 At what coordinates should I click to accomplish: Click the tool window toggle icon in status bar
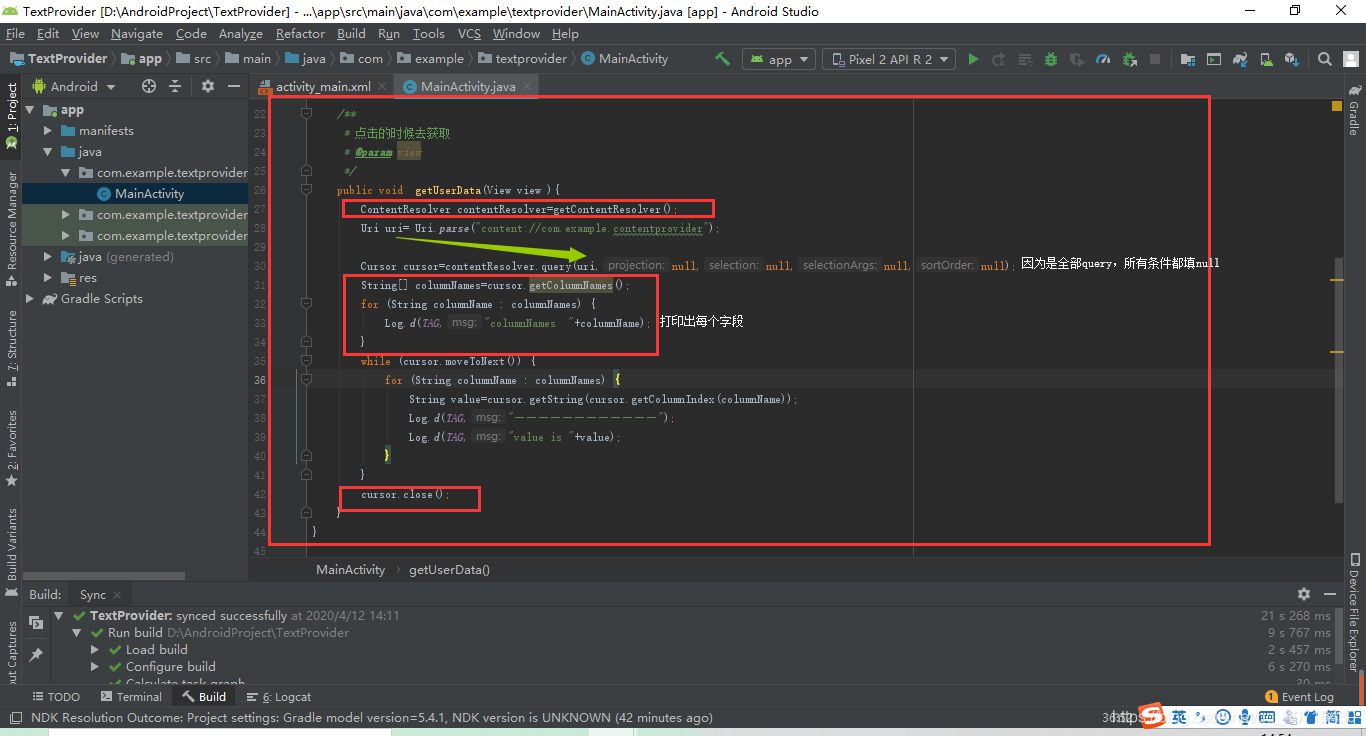pyautogui.click(x=14, y=717)
